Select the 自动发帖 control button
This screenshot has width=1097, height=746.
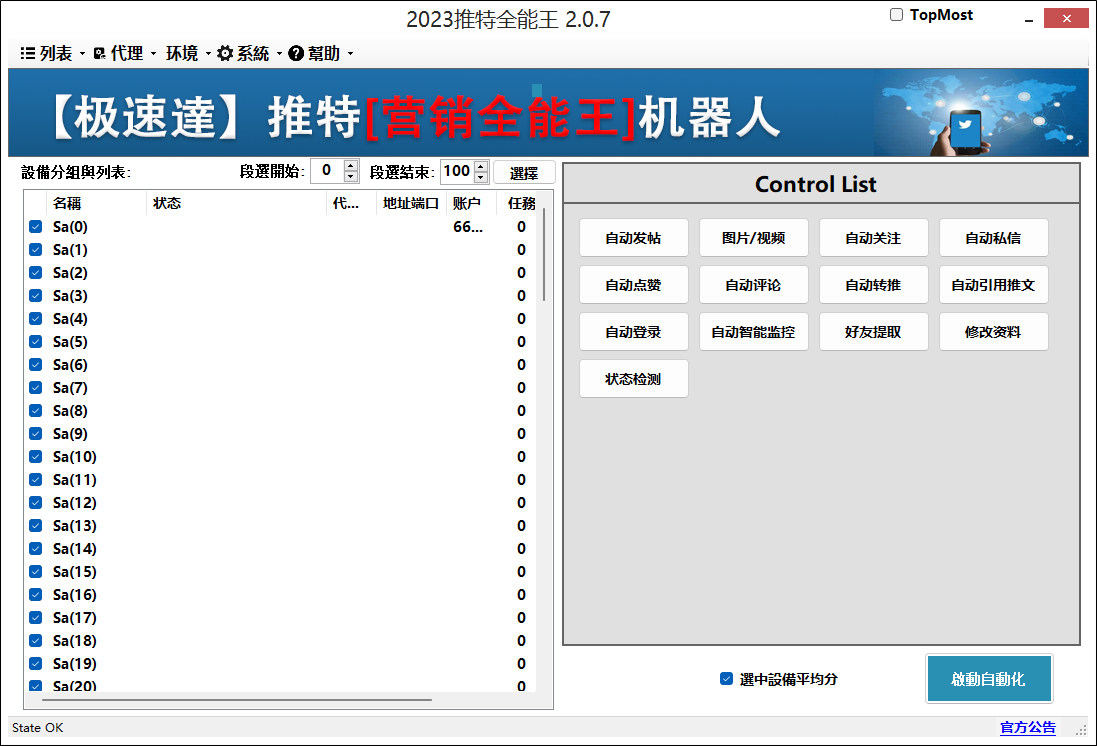(633, 238)
